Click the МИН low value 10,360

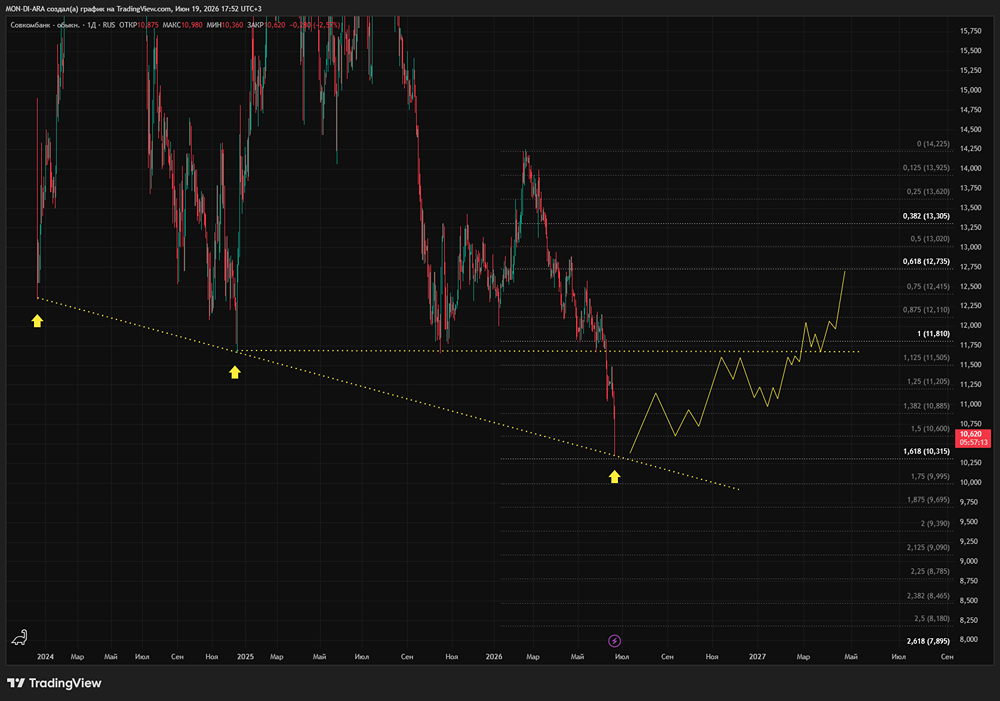[x=233, y=25]
